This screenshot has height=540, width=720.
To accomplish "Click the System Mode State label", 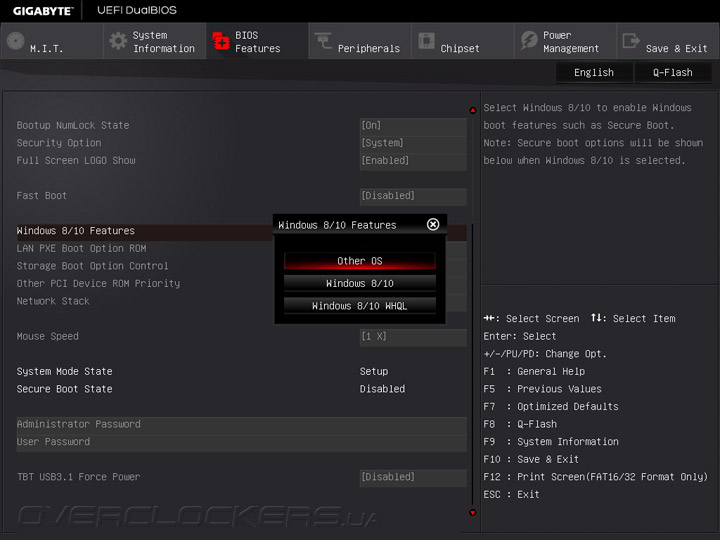I will (x=64, y=371).
